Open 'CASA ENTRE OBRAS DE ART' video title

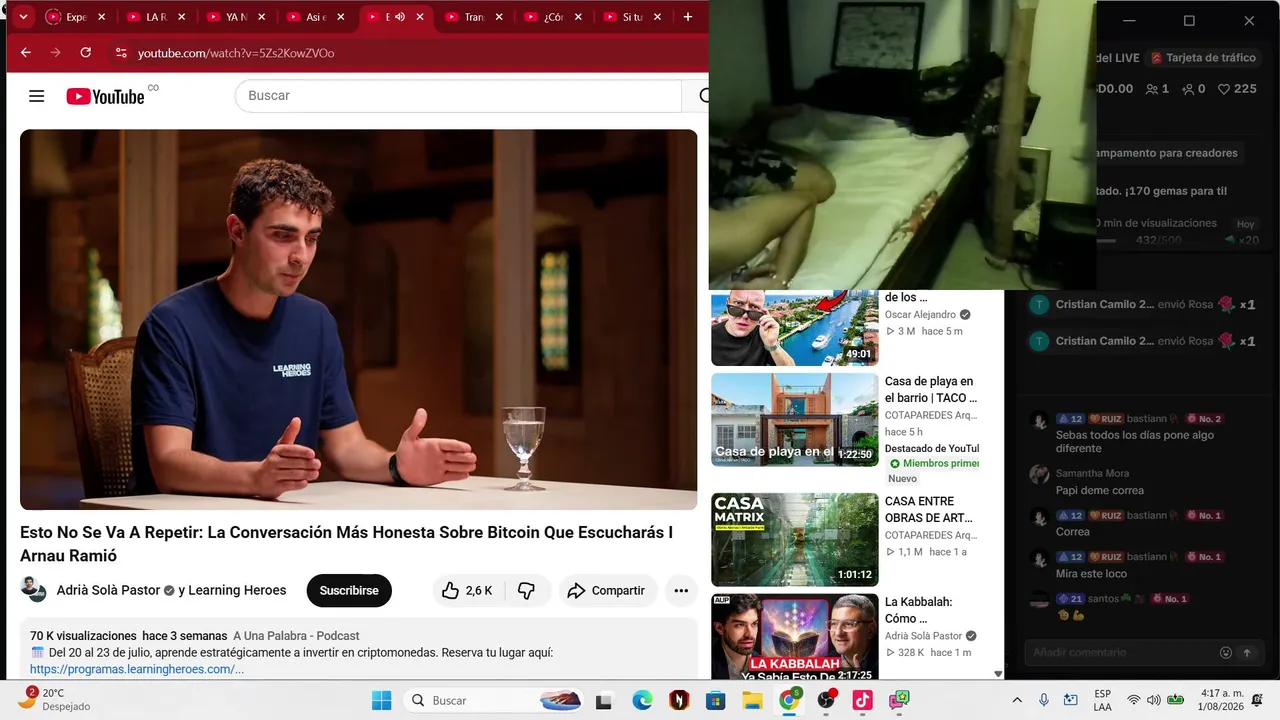click(929, 510)
